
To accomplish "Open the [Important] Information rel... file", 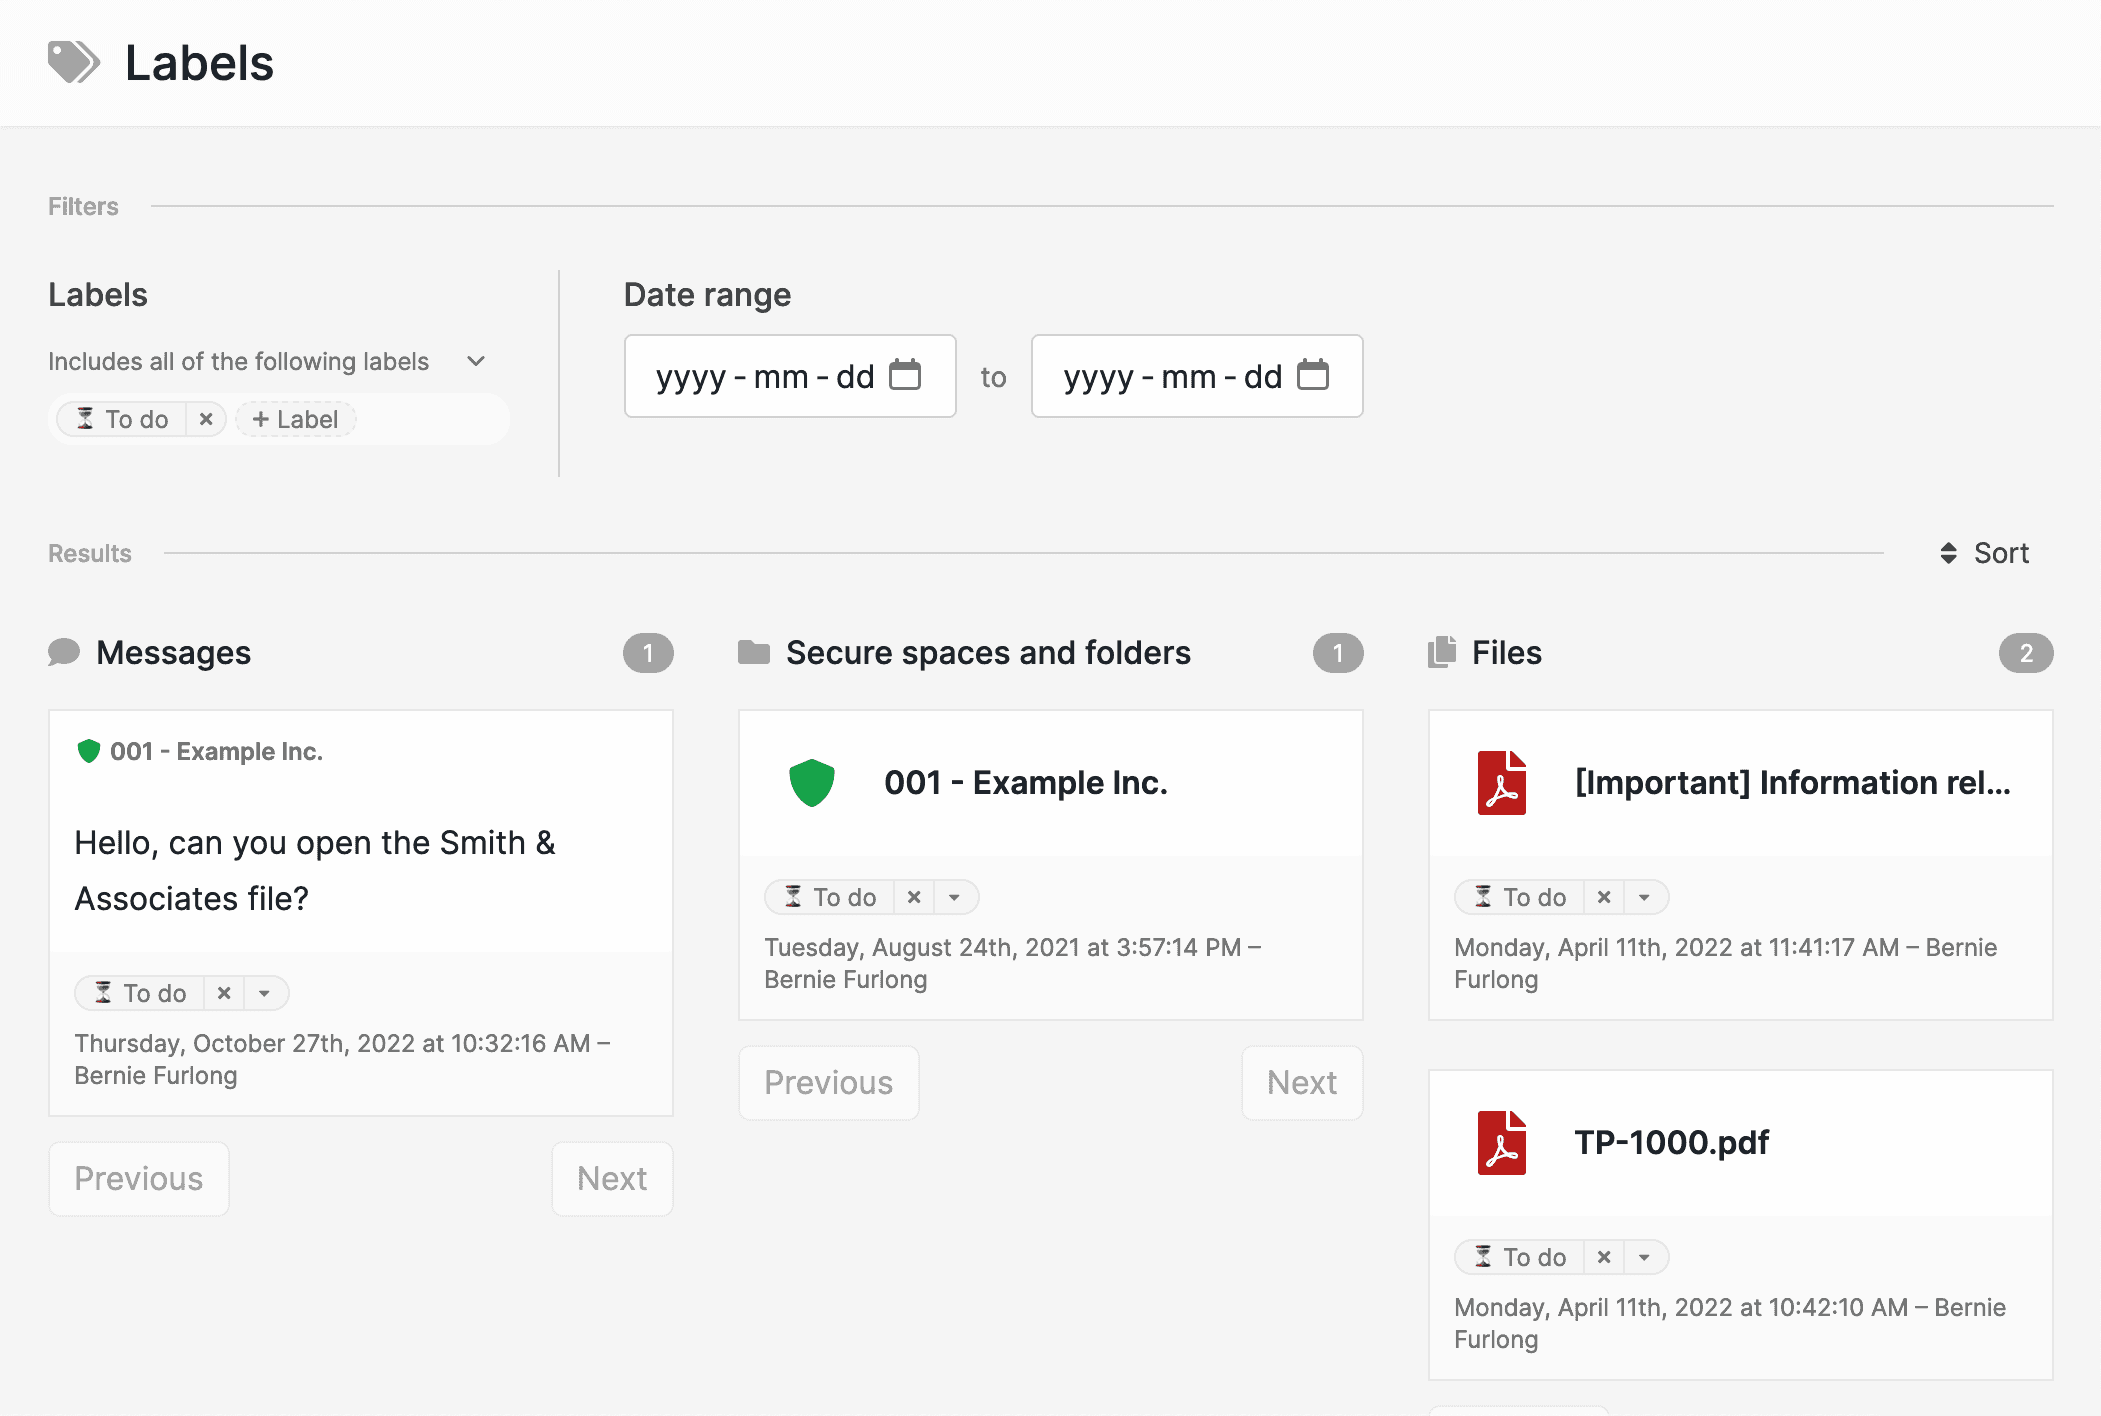I will [x=1793, y=783].
